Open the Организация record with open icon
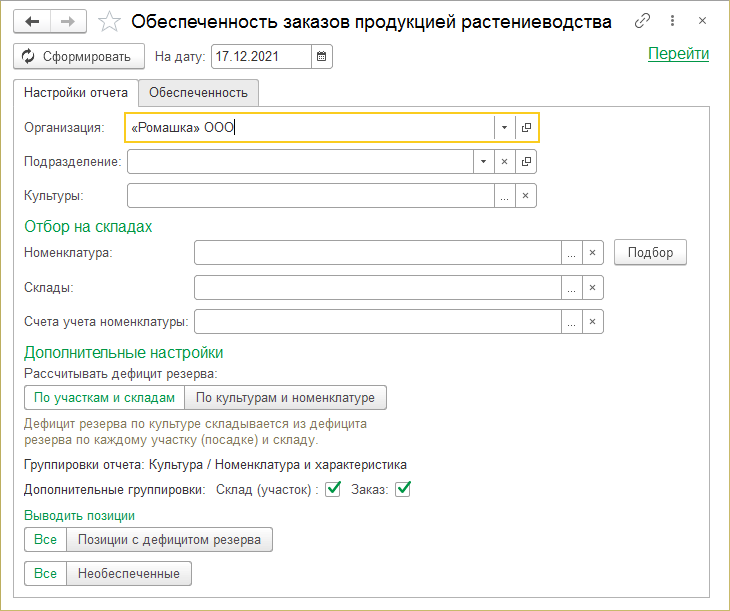 [526, 128]
